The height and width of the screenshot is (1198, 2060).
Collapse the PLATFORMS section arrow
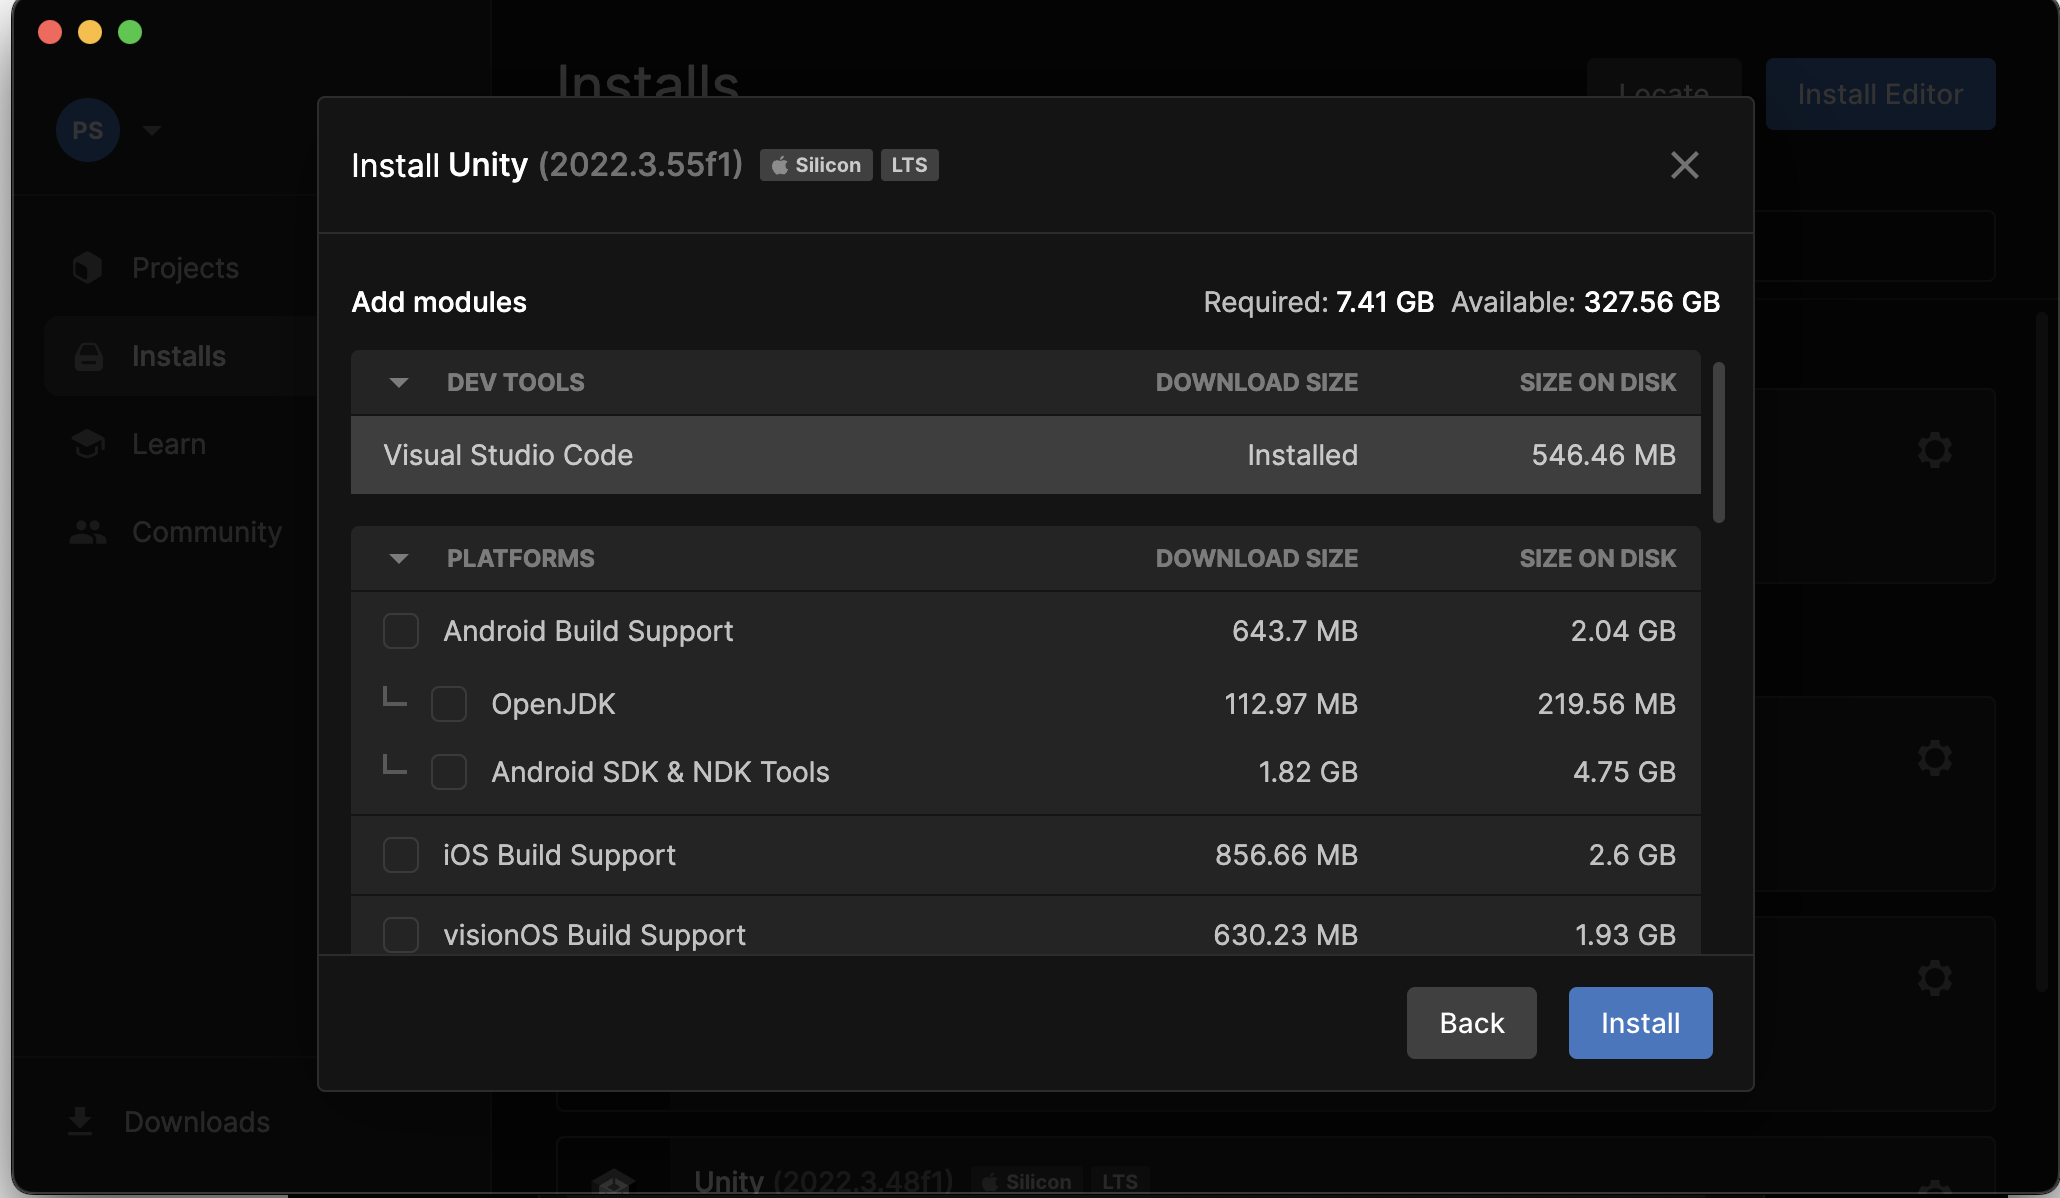coord(399,558)
